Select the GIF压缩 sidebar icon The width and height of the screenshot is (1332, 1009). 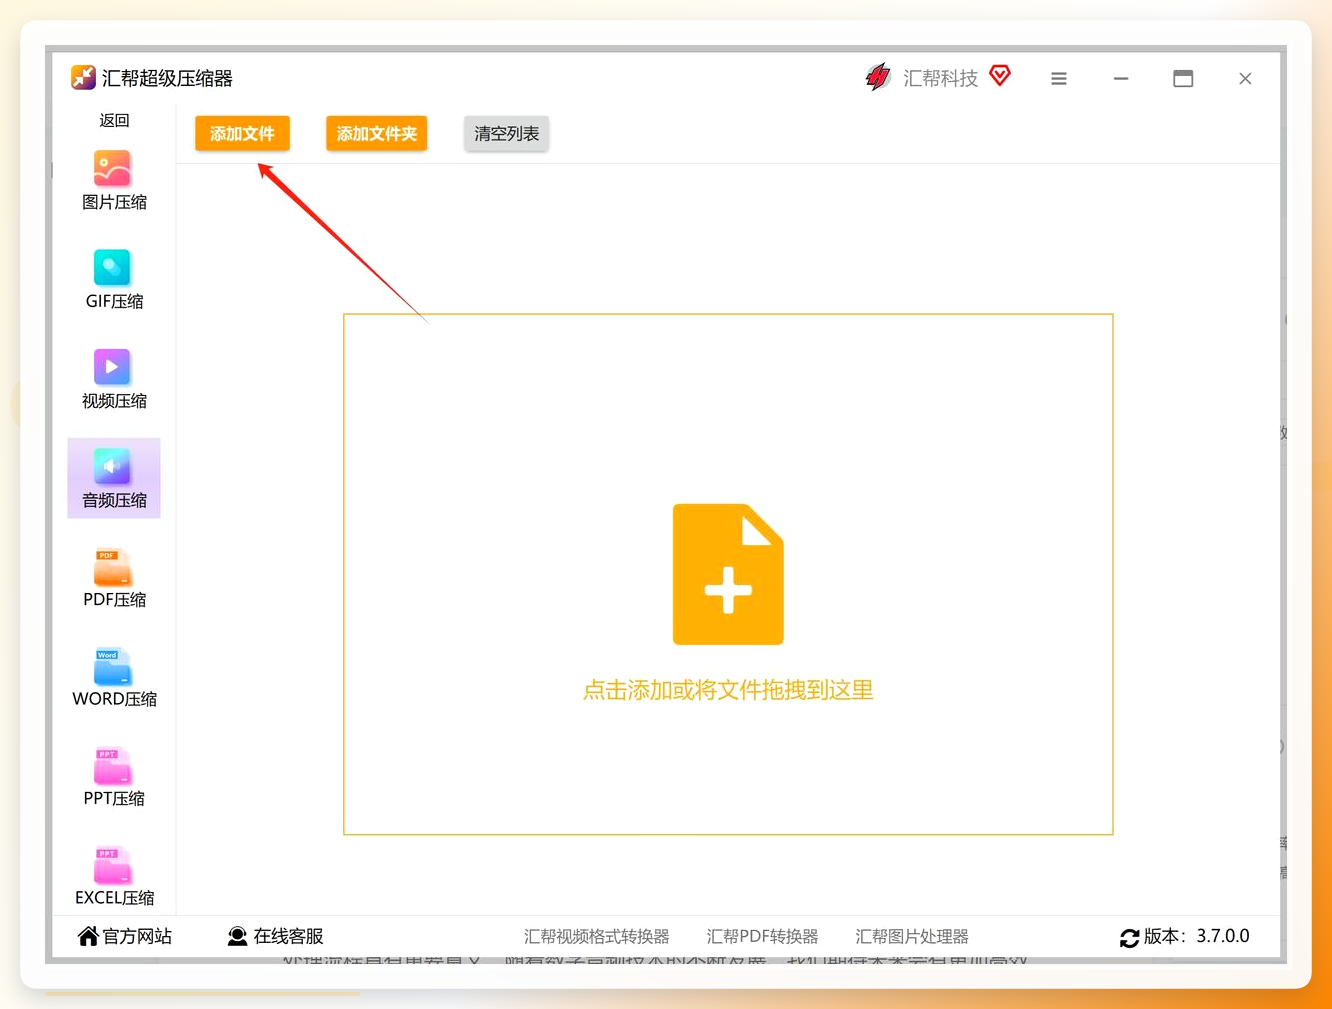[112, 268]
